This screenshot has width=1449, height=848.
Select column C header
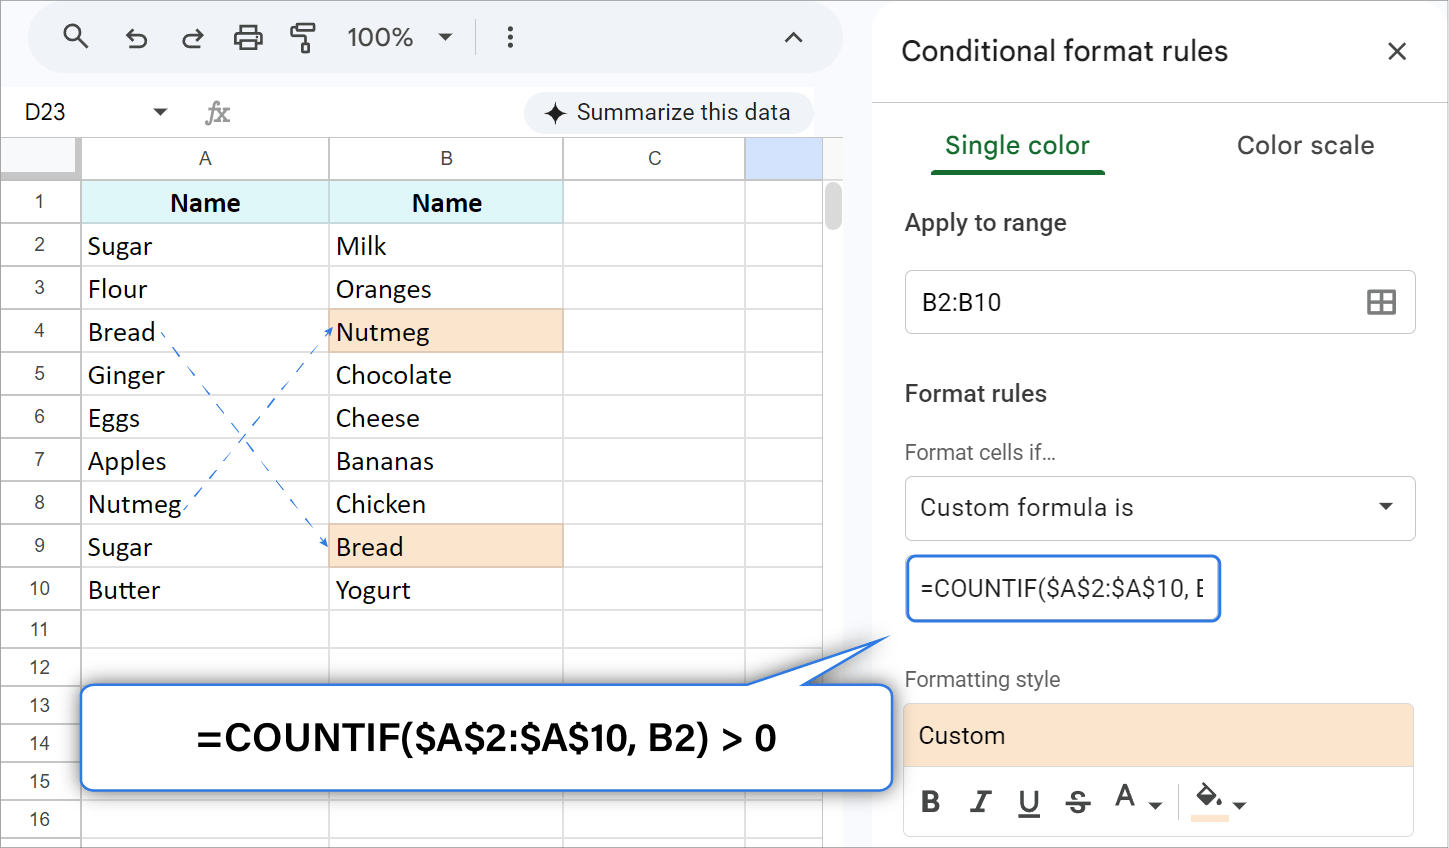(654, 158)
